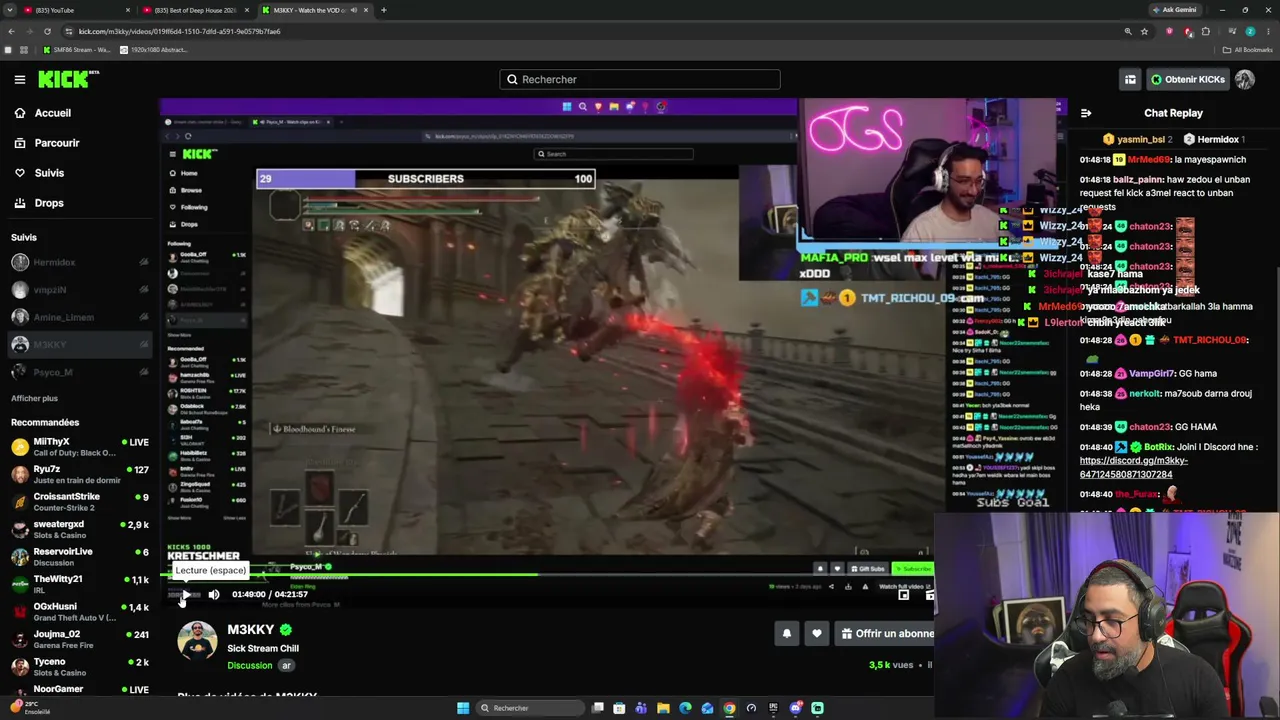
Task: Open the user profile avatar menu
Action: coord(1245,79)
